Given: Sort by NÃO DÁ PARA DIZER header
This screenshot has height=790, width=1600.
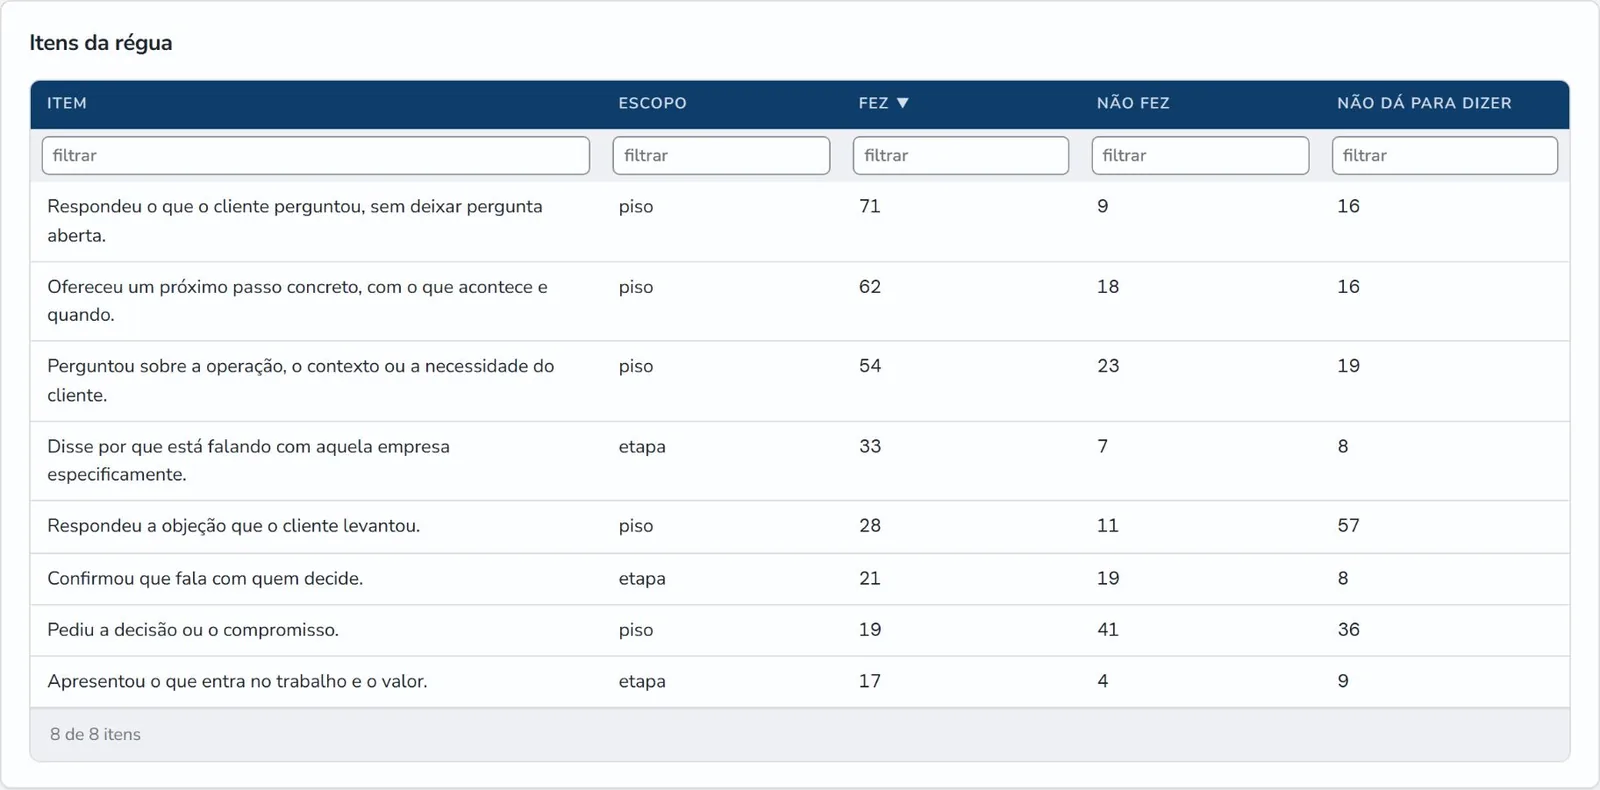Looking at the screenshot, I should pyautogui.click(x=1424, y=103).
